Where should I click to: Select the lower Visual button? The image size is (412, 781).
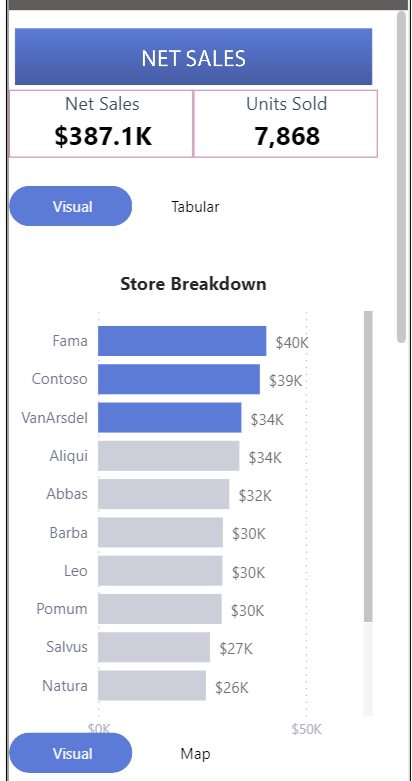[71, 753]
